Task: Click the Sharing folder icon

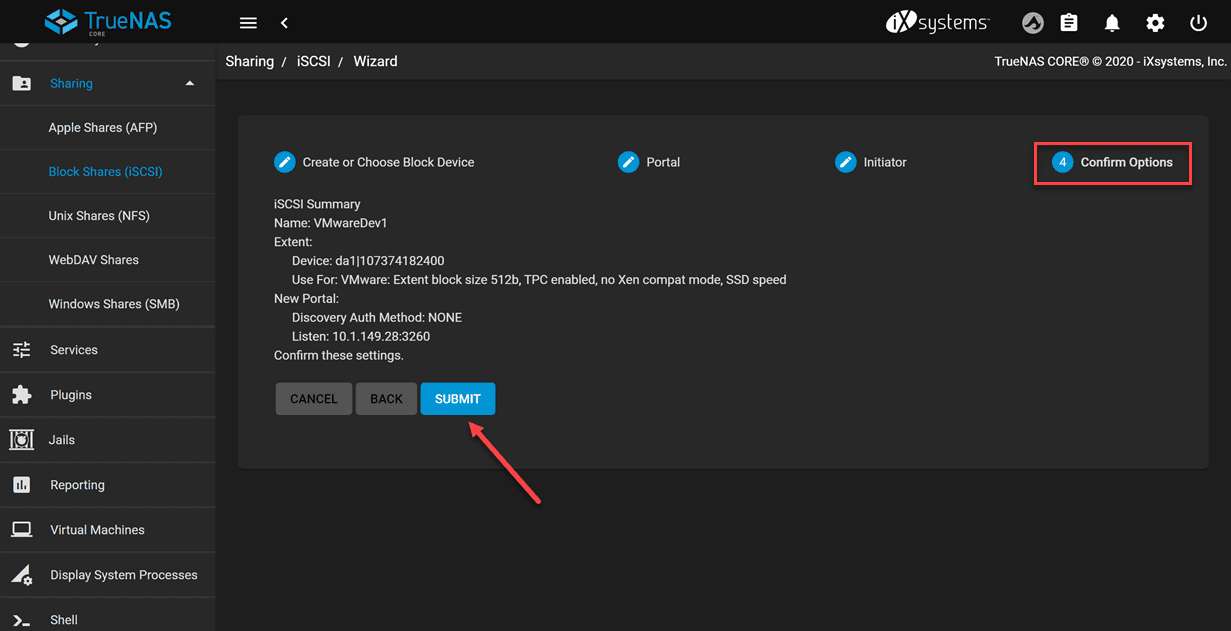Action: pos(21,83)
